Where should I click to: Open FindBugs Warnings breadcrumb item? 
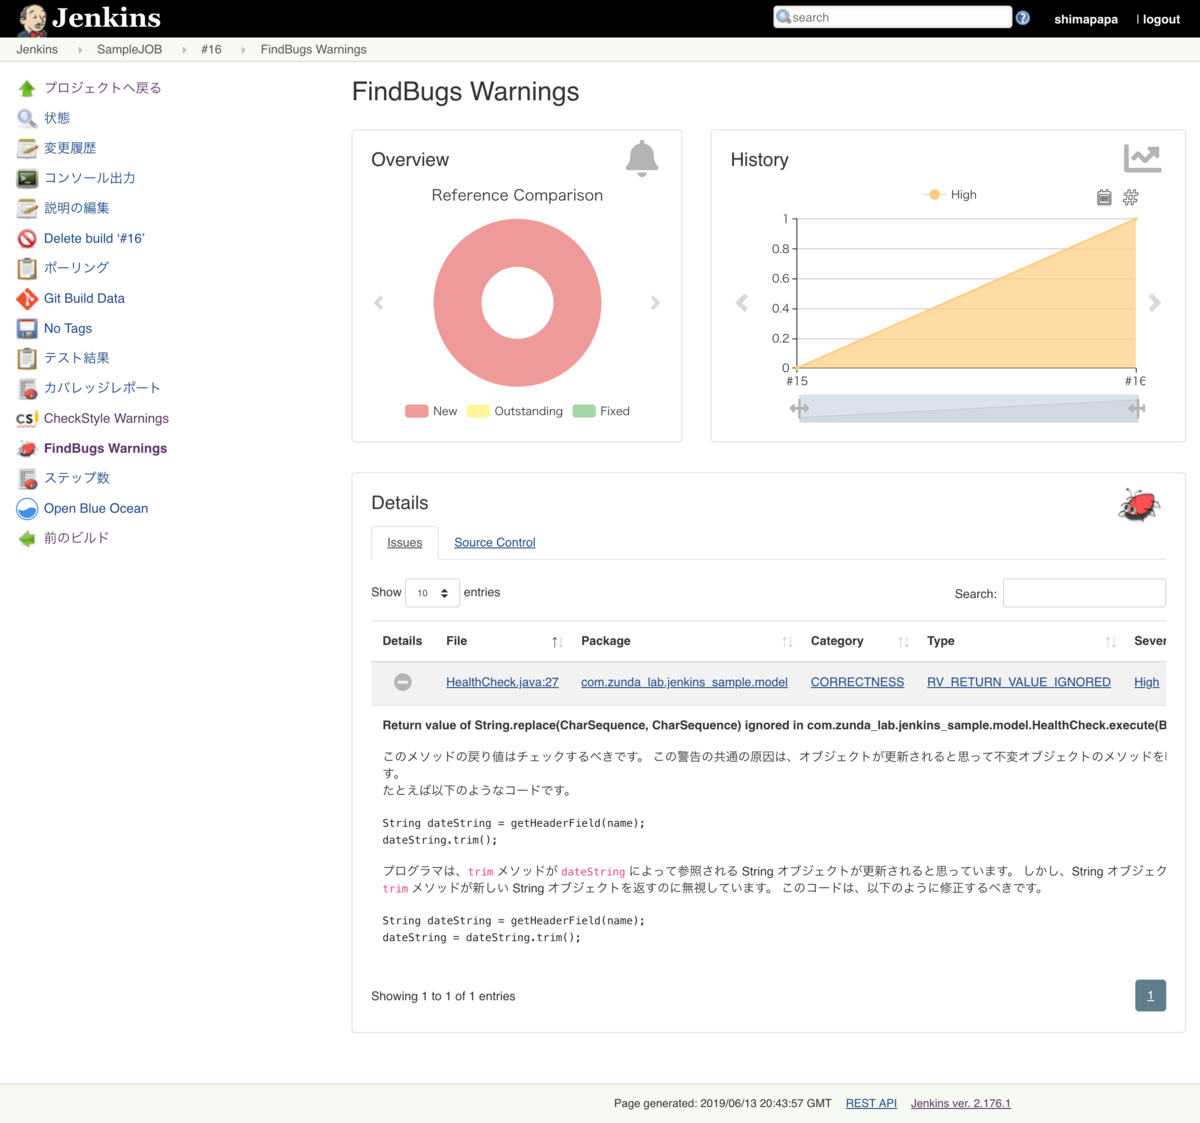point(313,49)
